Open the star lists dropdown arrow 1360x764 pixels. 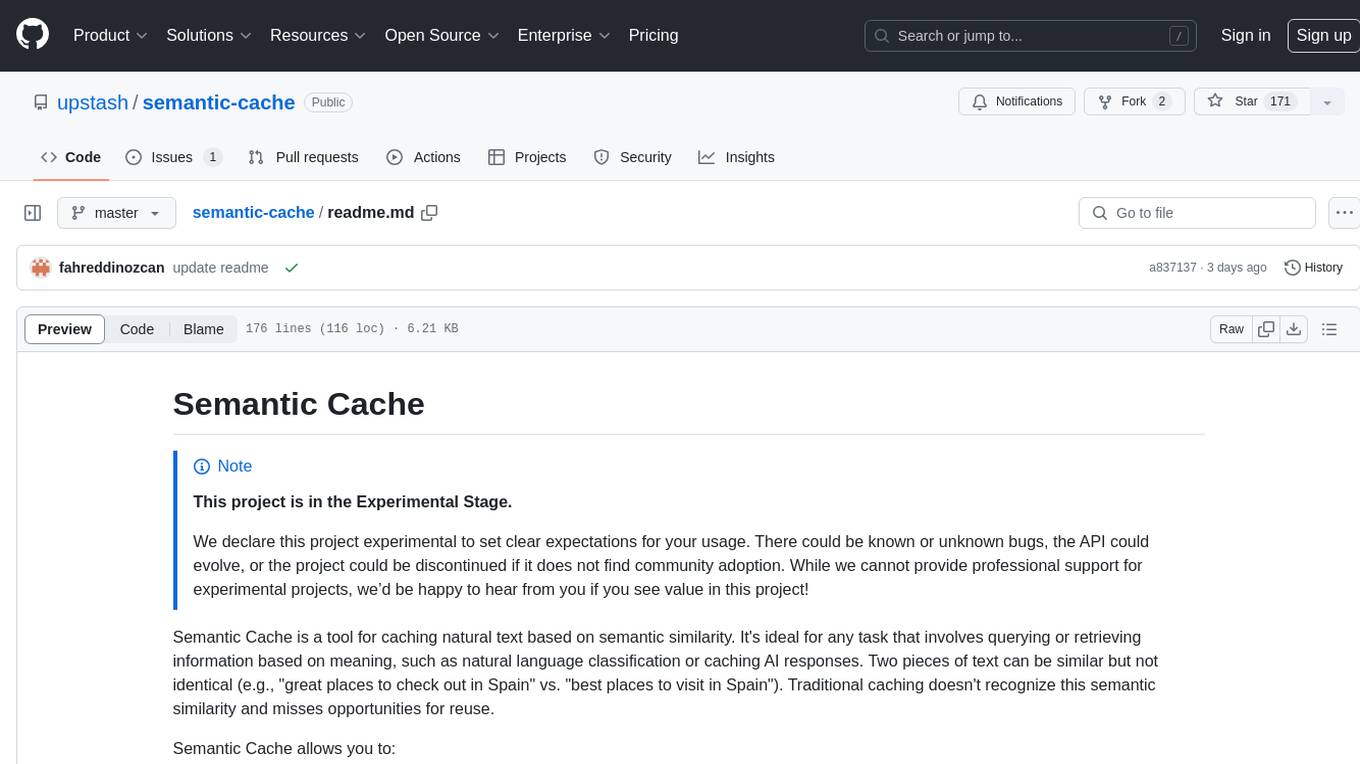point(1327,101)
